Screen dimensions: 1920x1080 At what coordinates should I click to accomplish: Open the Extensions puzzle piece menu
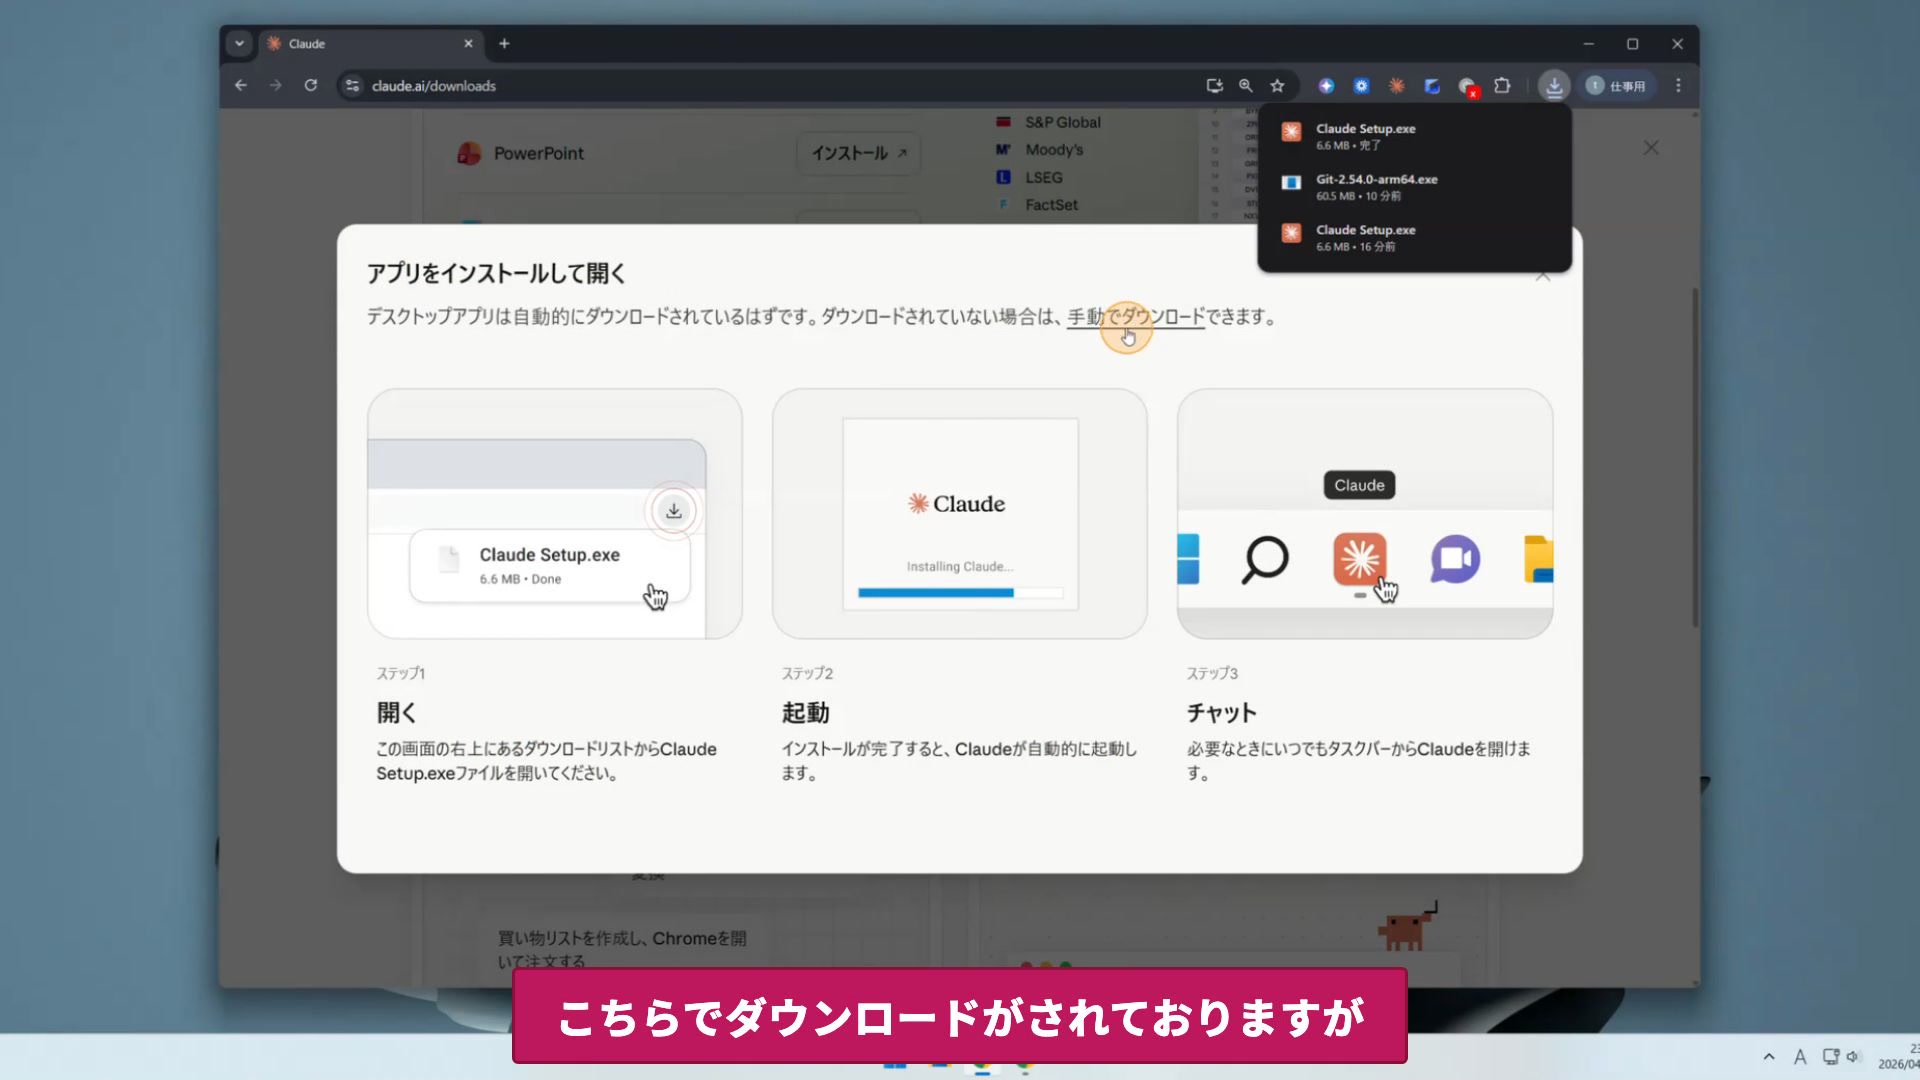pyautogui.click(x=1502, y=86)
